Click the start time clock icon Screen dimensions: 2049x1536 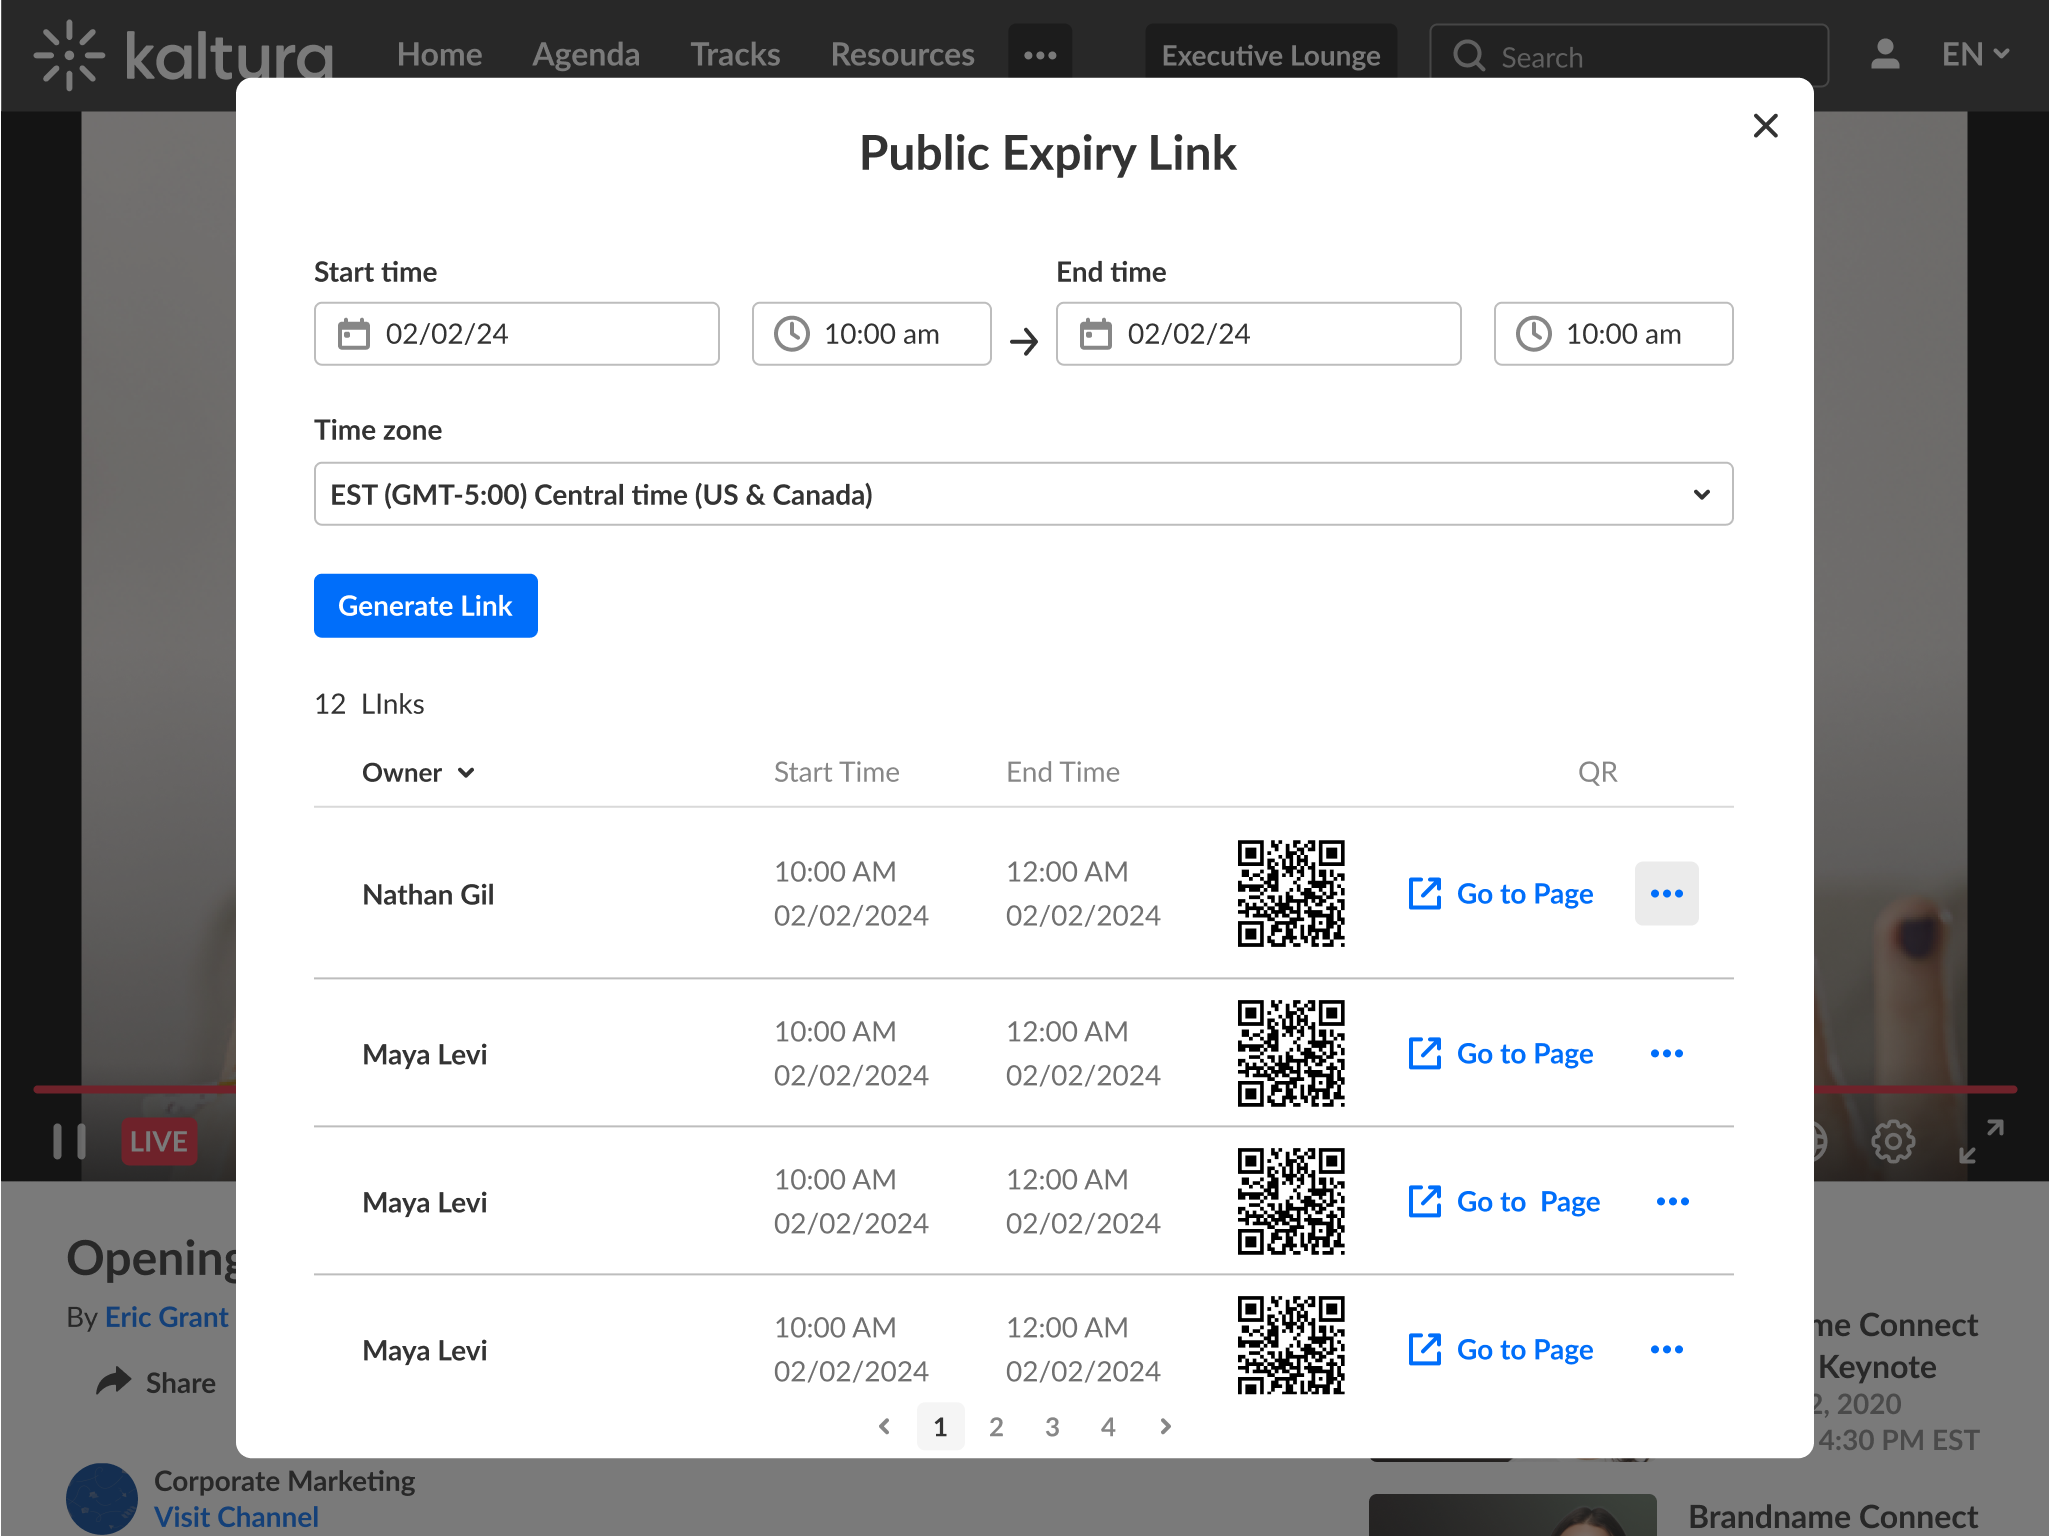791,334
